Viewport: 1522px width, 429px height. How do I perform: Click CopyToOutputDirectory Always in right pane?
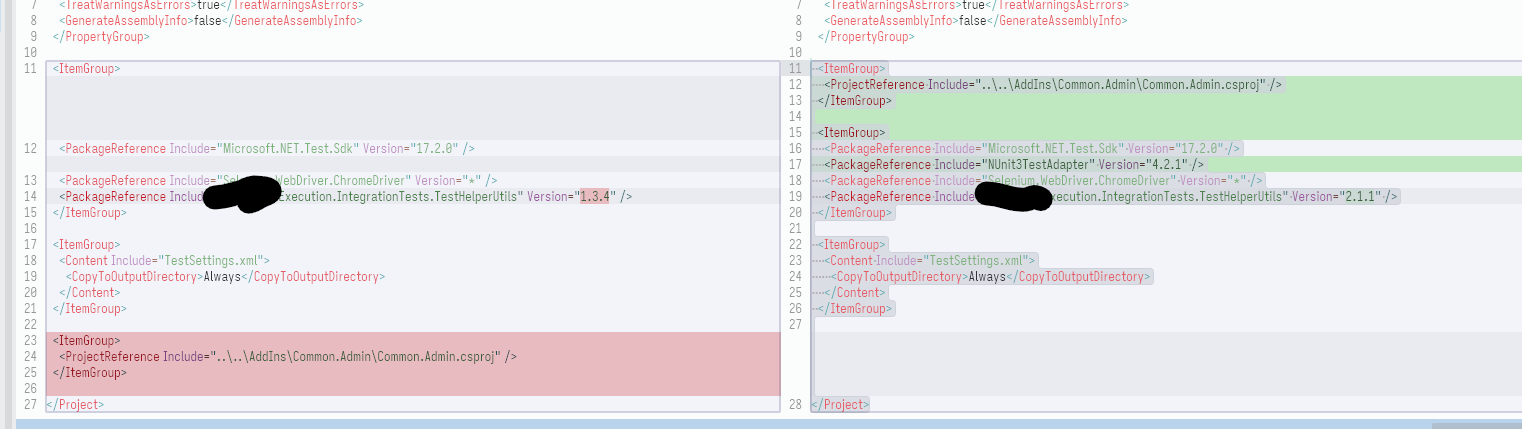point(993,277)
